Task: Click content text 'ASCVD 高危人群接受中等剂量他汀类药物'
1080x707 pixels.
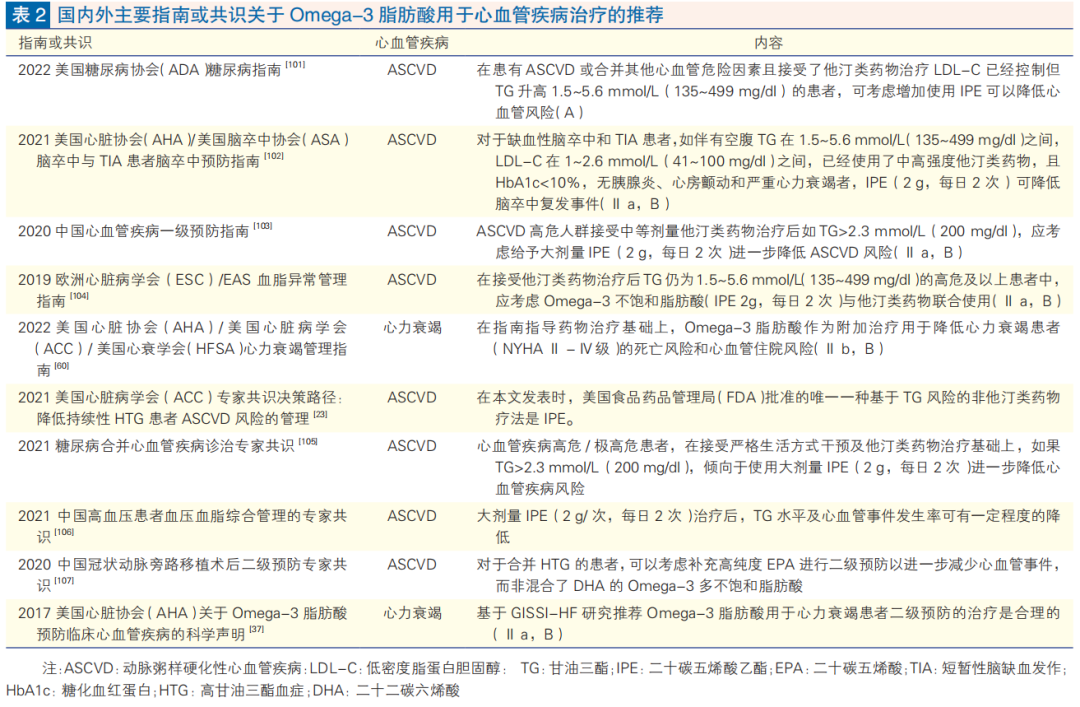Action: 610,232
